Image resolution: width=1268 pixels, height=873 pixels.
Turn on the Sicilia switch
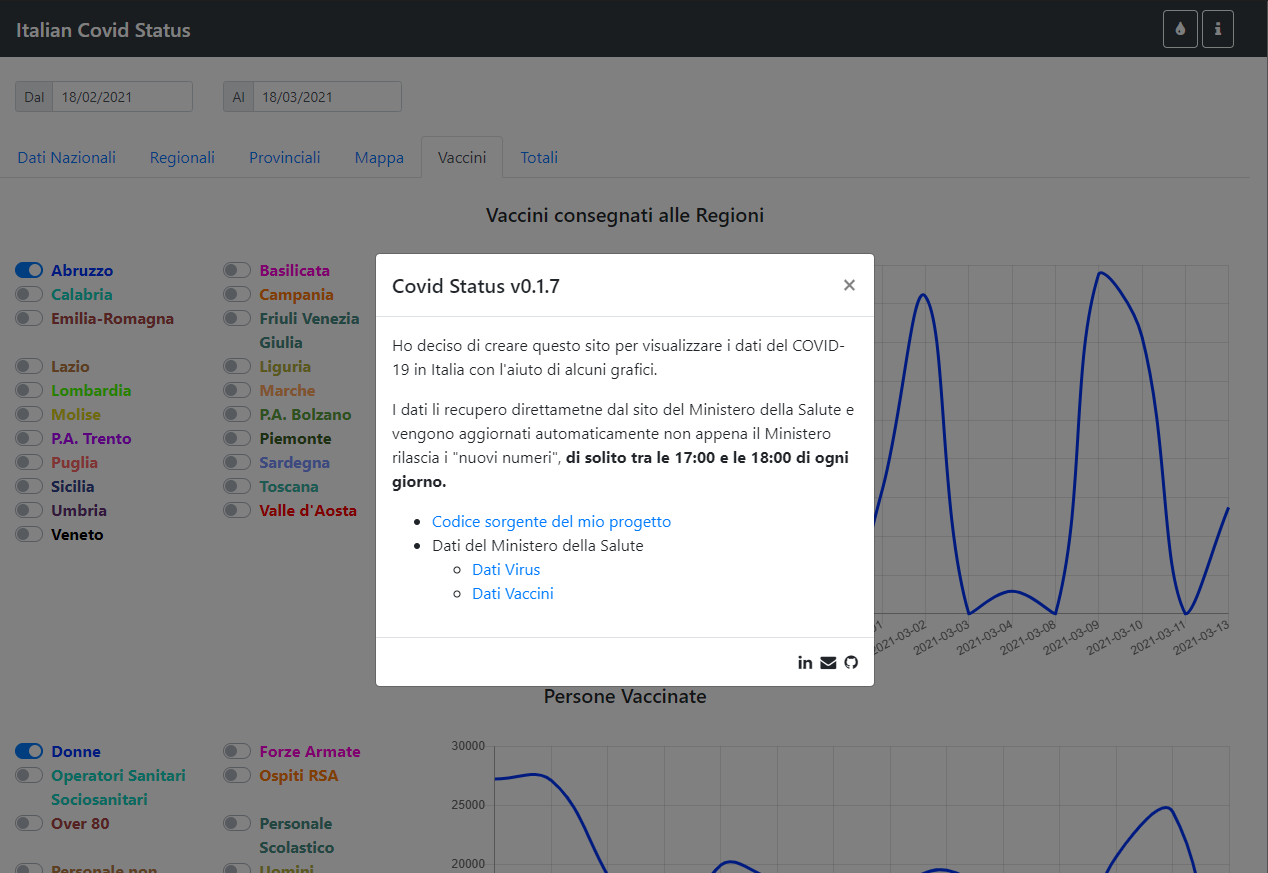coord(29,486)
